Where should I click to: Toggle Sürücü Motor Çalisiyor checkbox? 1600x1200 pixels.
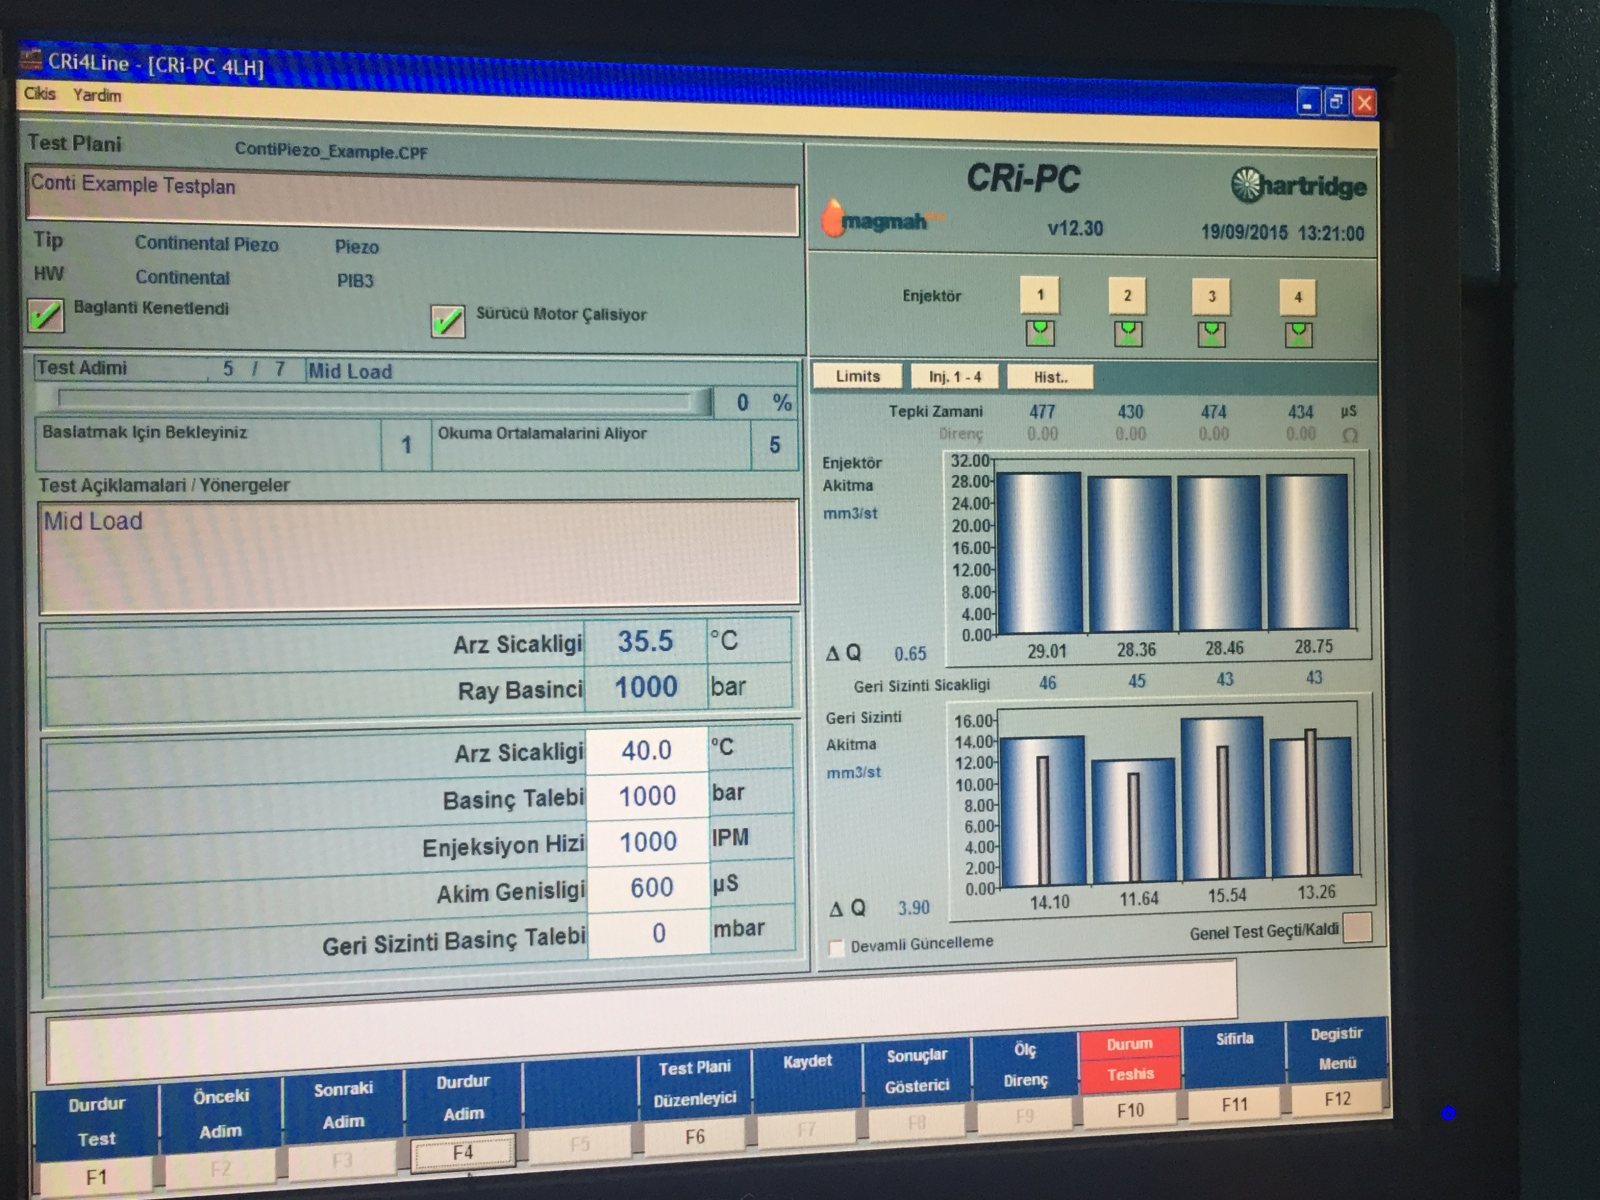(x=447, y=322)
